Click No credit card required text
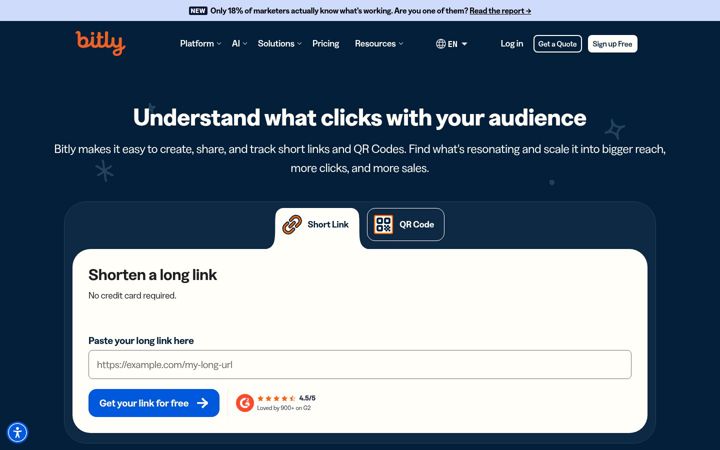 [132, 296]
